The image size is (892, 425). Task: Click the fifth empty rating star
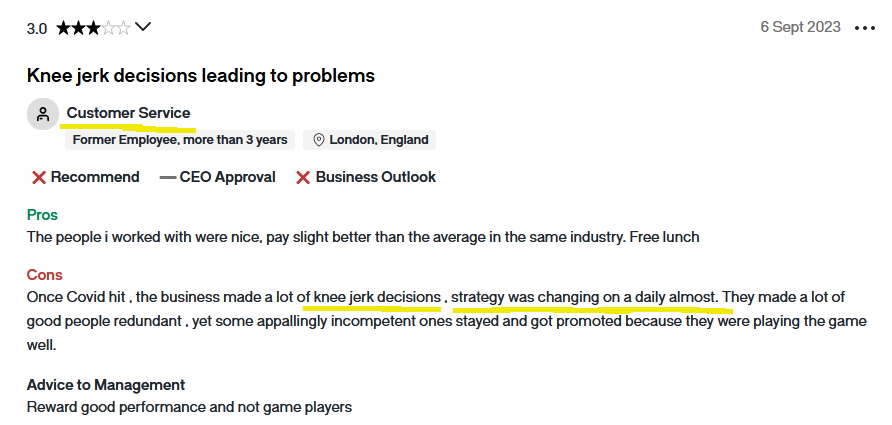click(124, 28)
